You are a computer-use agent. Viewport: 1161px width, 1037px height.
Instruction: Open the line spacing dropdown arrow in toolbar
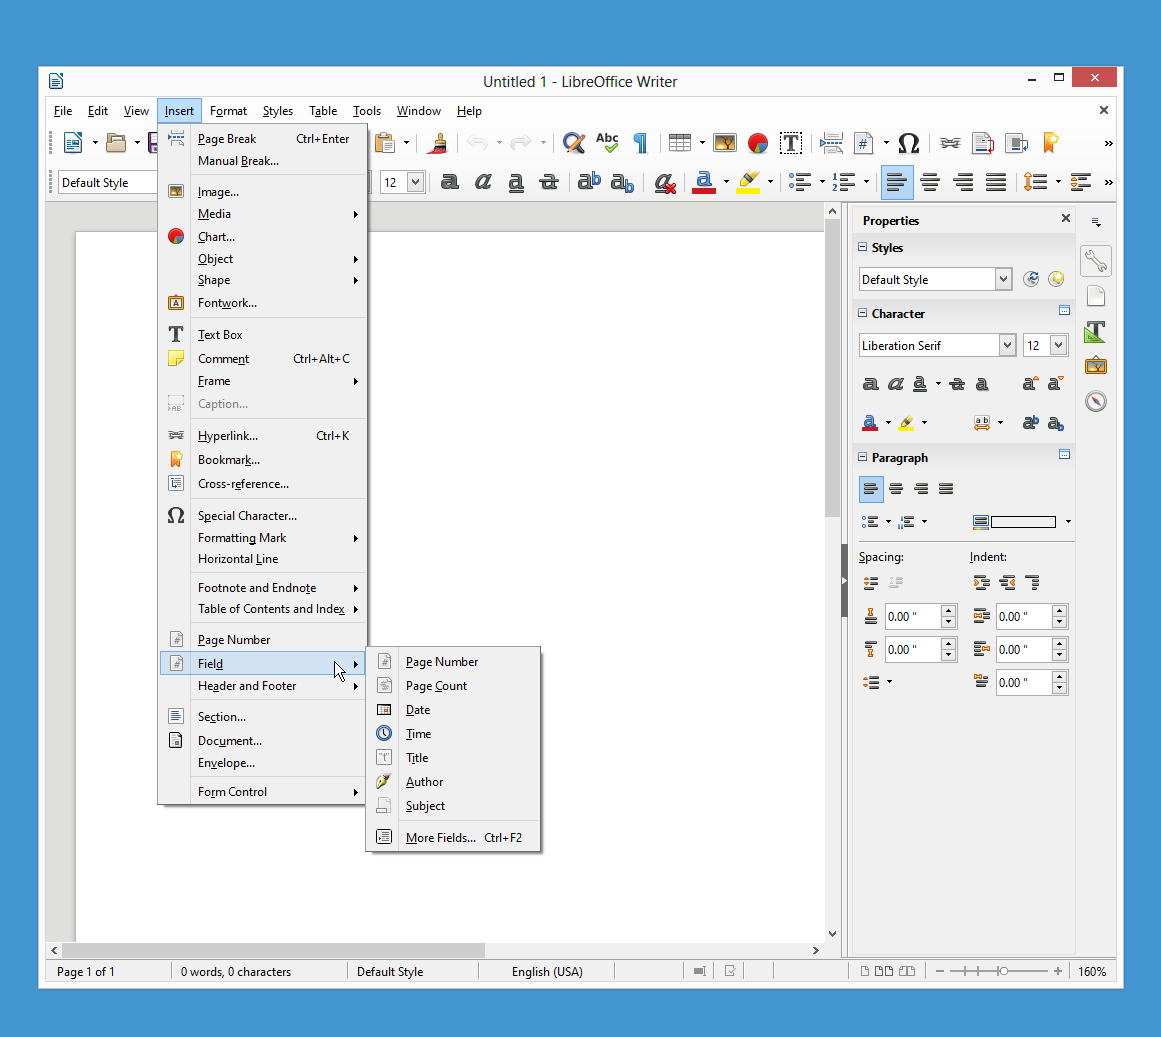(x=1058, y=182)
